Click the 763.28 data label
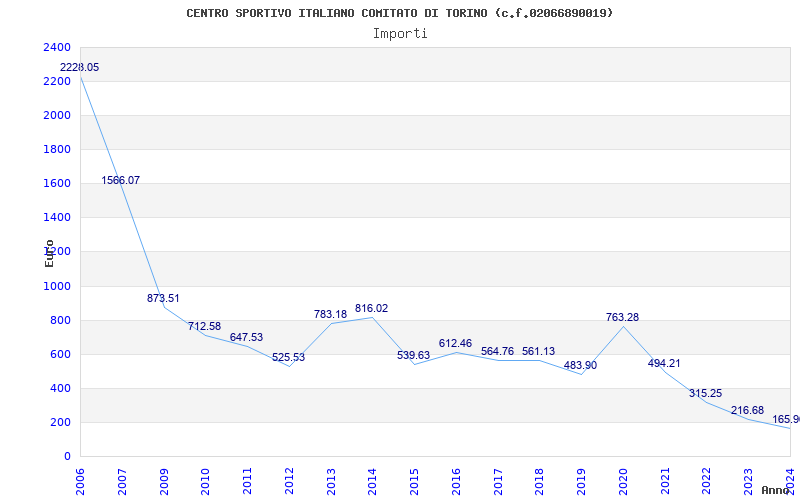This screenshot has width=800, height=500. tap(622, 317)
